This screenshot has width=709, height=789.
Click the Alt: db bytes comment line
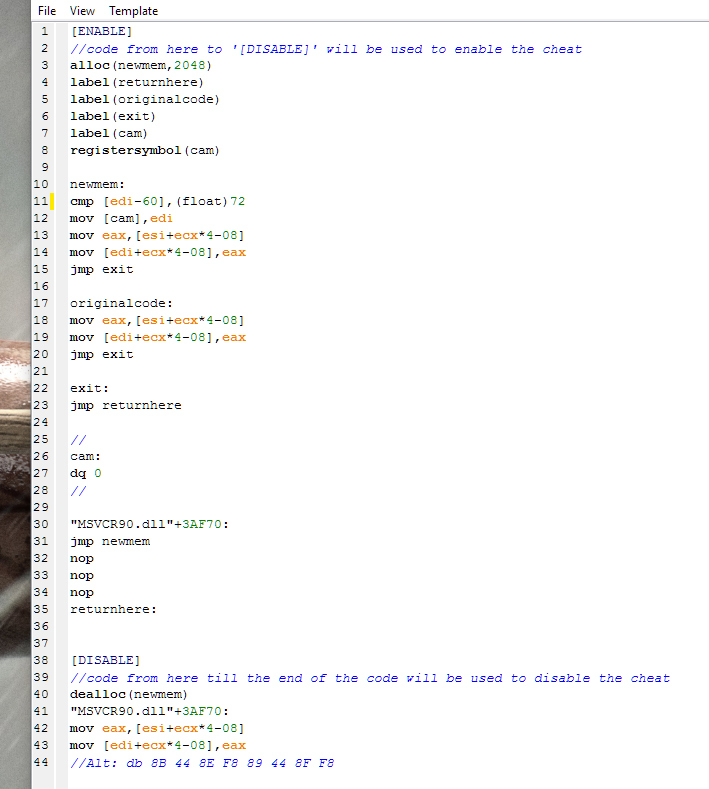pos(202,763)
